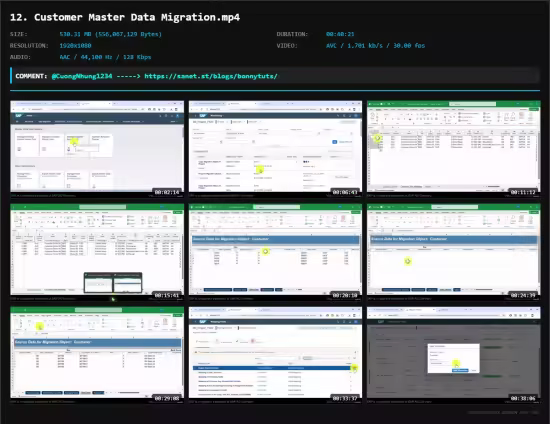The height and width of the screenshot is (424, 550).
Task: Click the 'VIDEO:' label
Action: click(287, 46)
